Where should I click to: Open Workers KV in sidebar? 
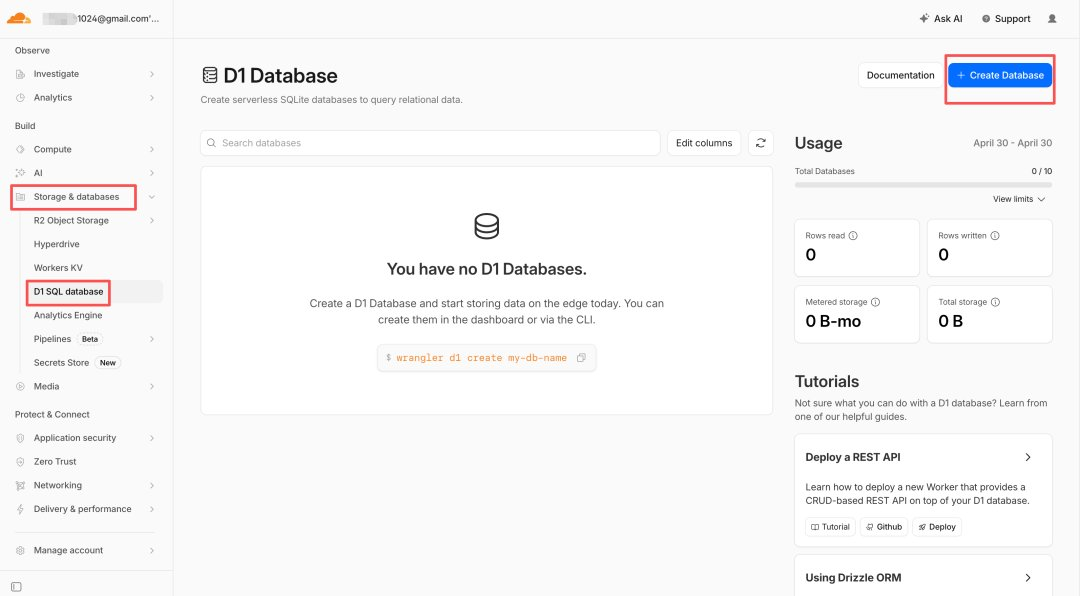58,268
